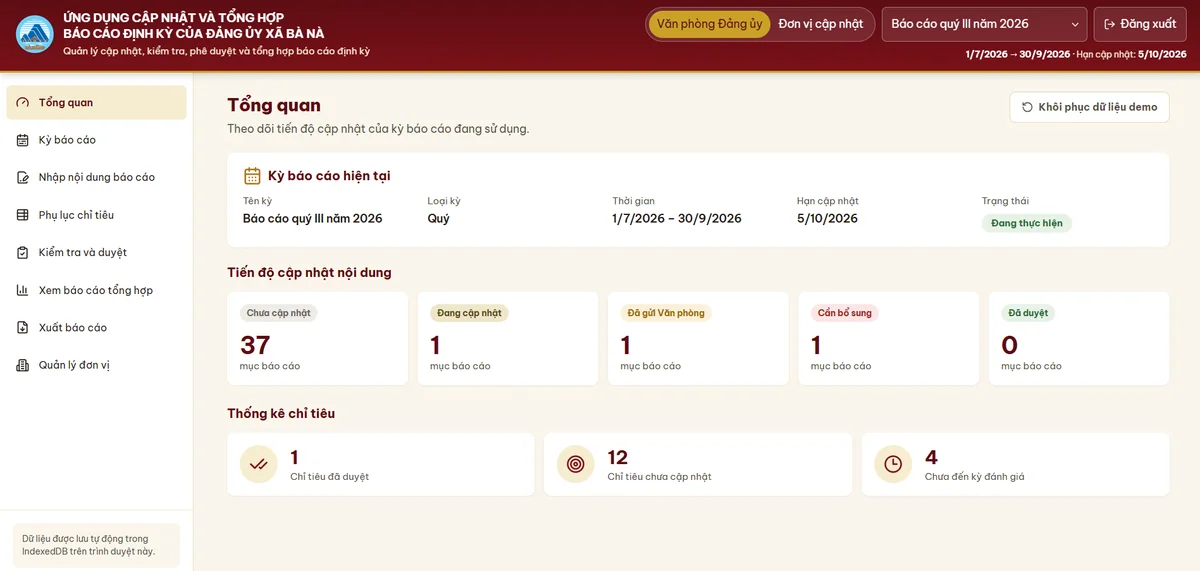Click the number 0 in Đã duyệt card
Screen dimensions: 1200x571
click(x=1009, y=345)
